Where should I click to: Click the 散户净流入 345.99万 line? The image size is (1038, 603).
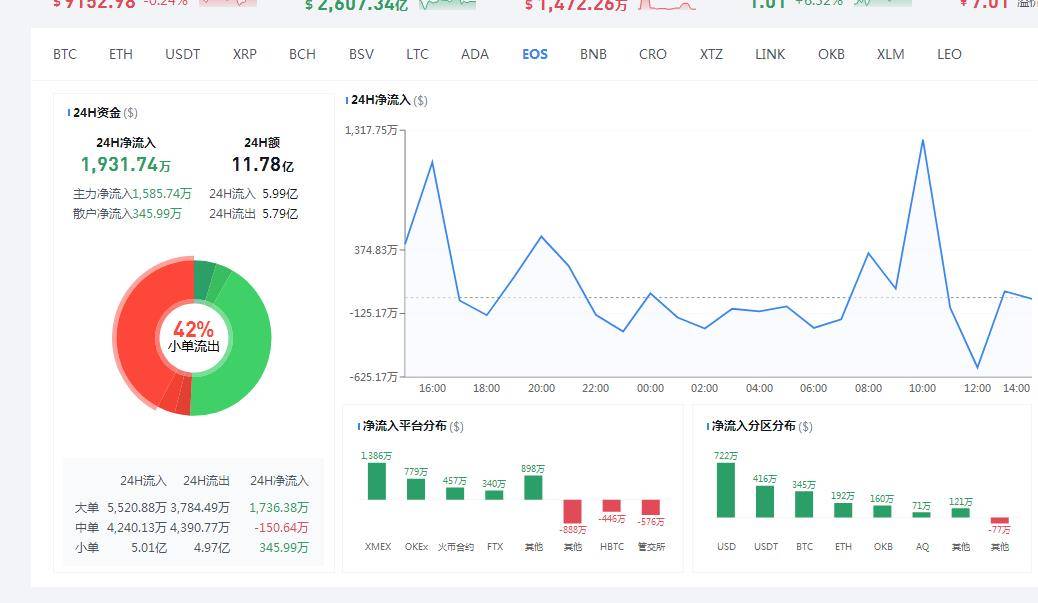127,214
